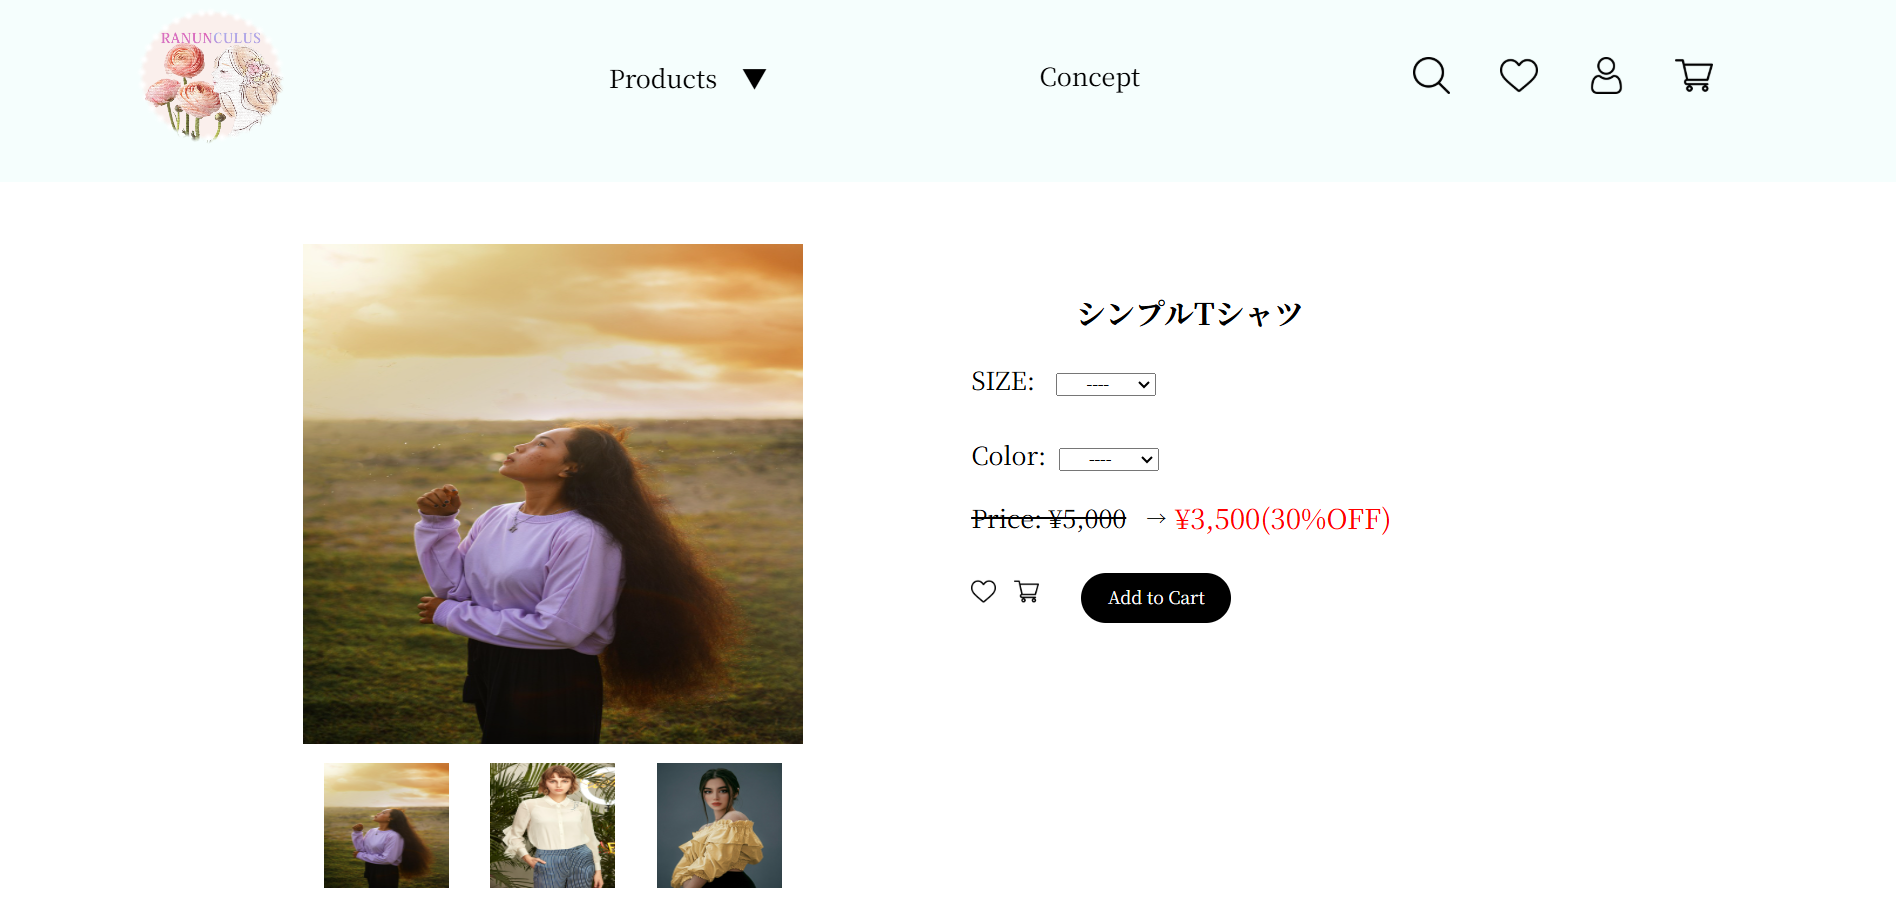Screen dimensions: 1896x900
Task: Open the search magnifier icon in header
Action: (x=1431, y=76)
